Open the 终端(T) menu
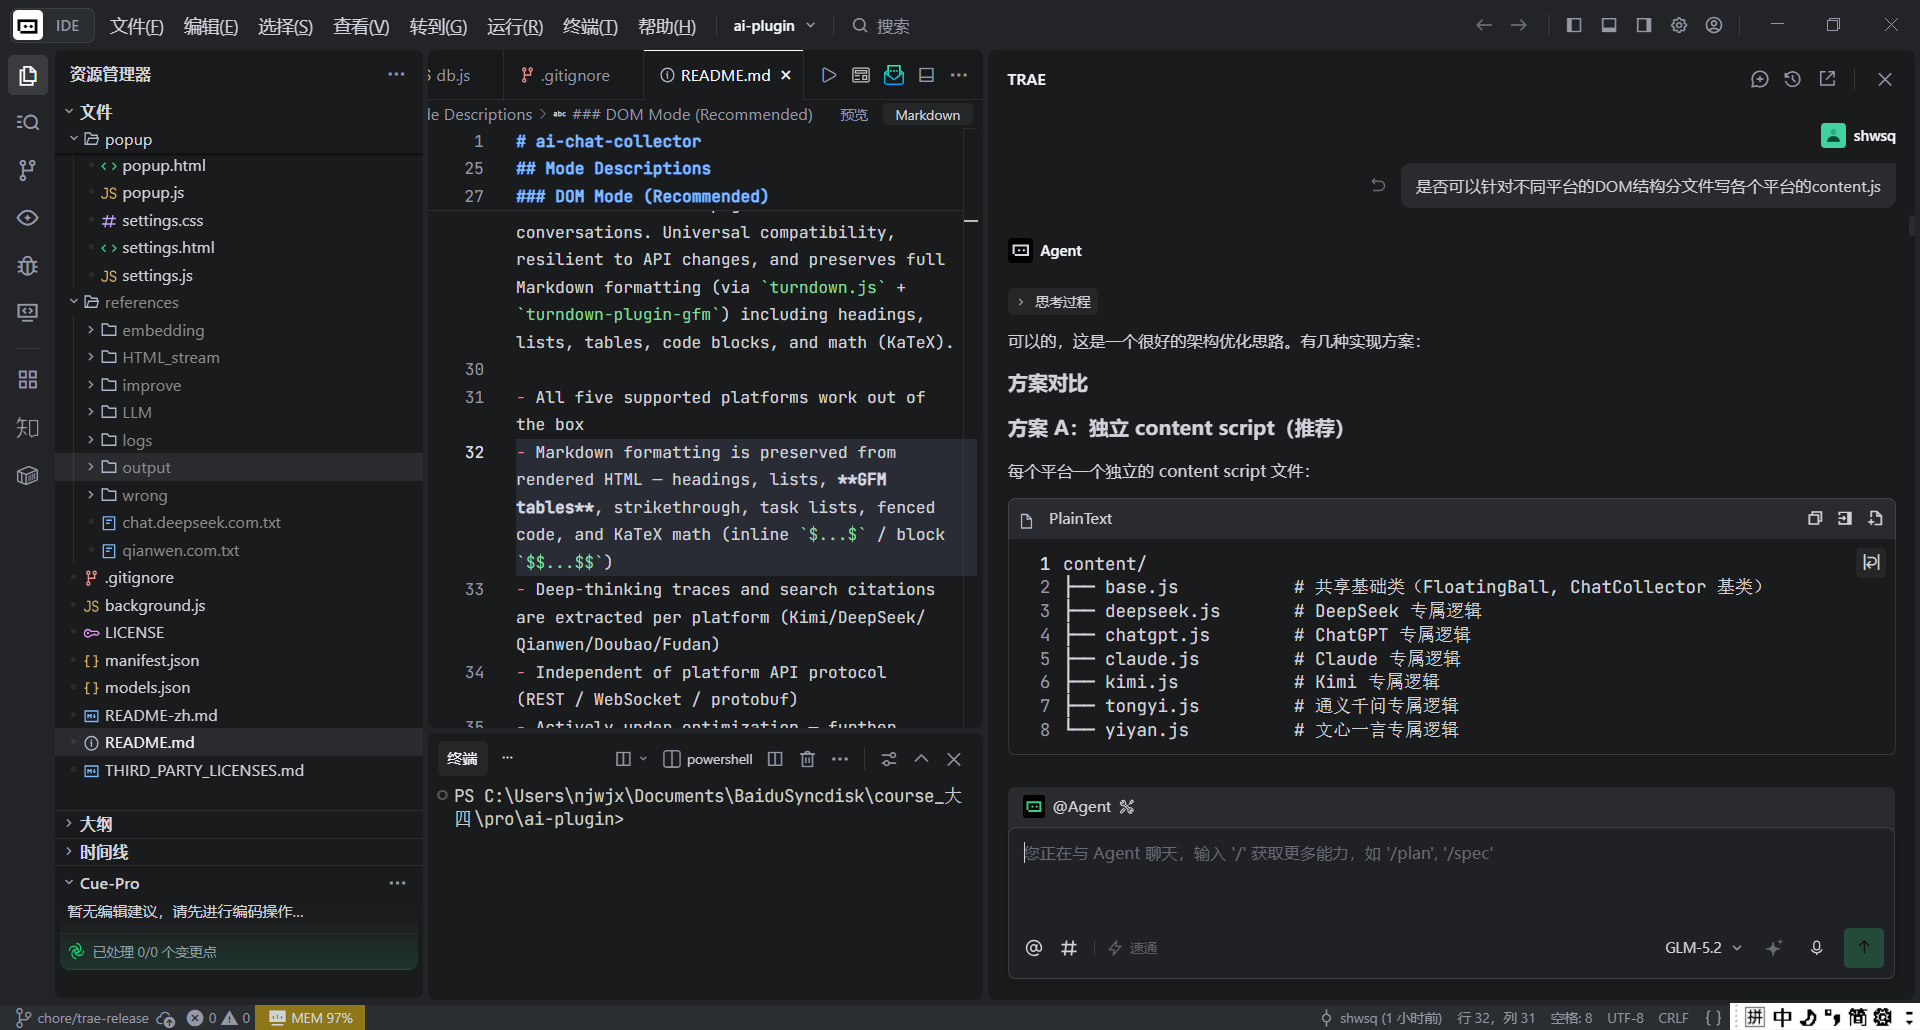 pyautogui.click(x=590, y=26)
